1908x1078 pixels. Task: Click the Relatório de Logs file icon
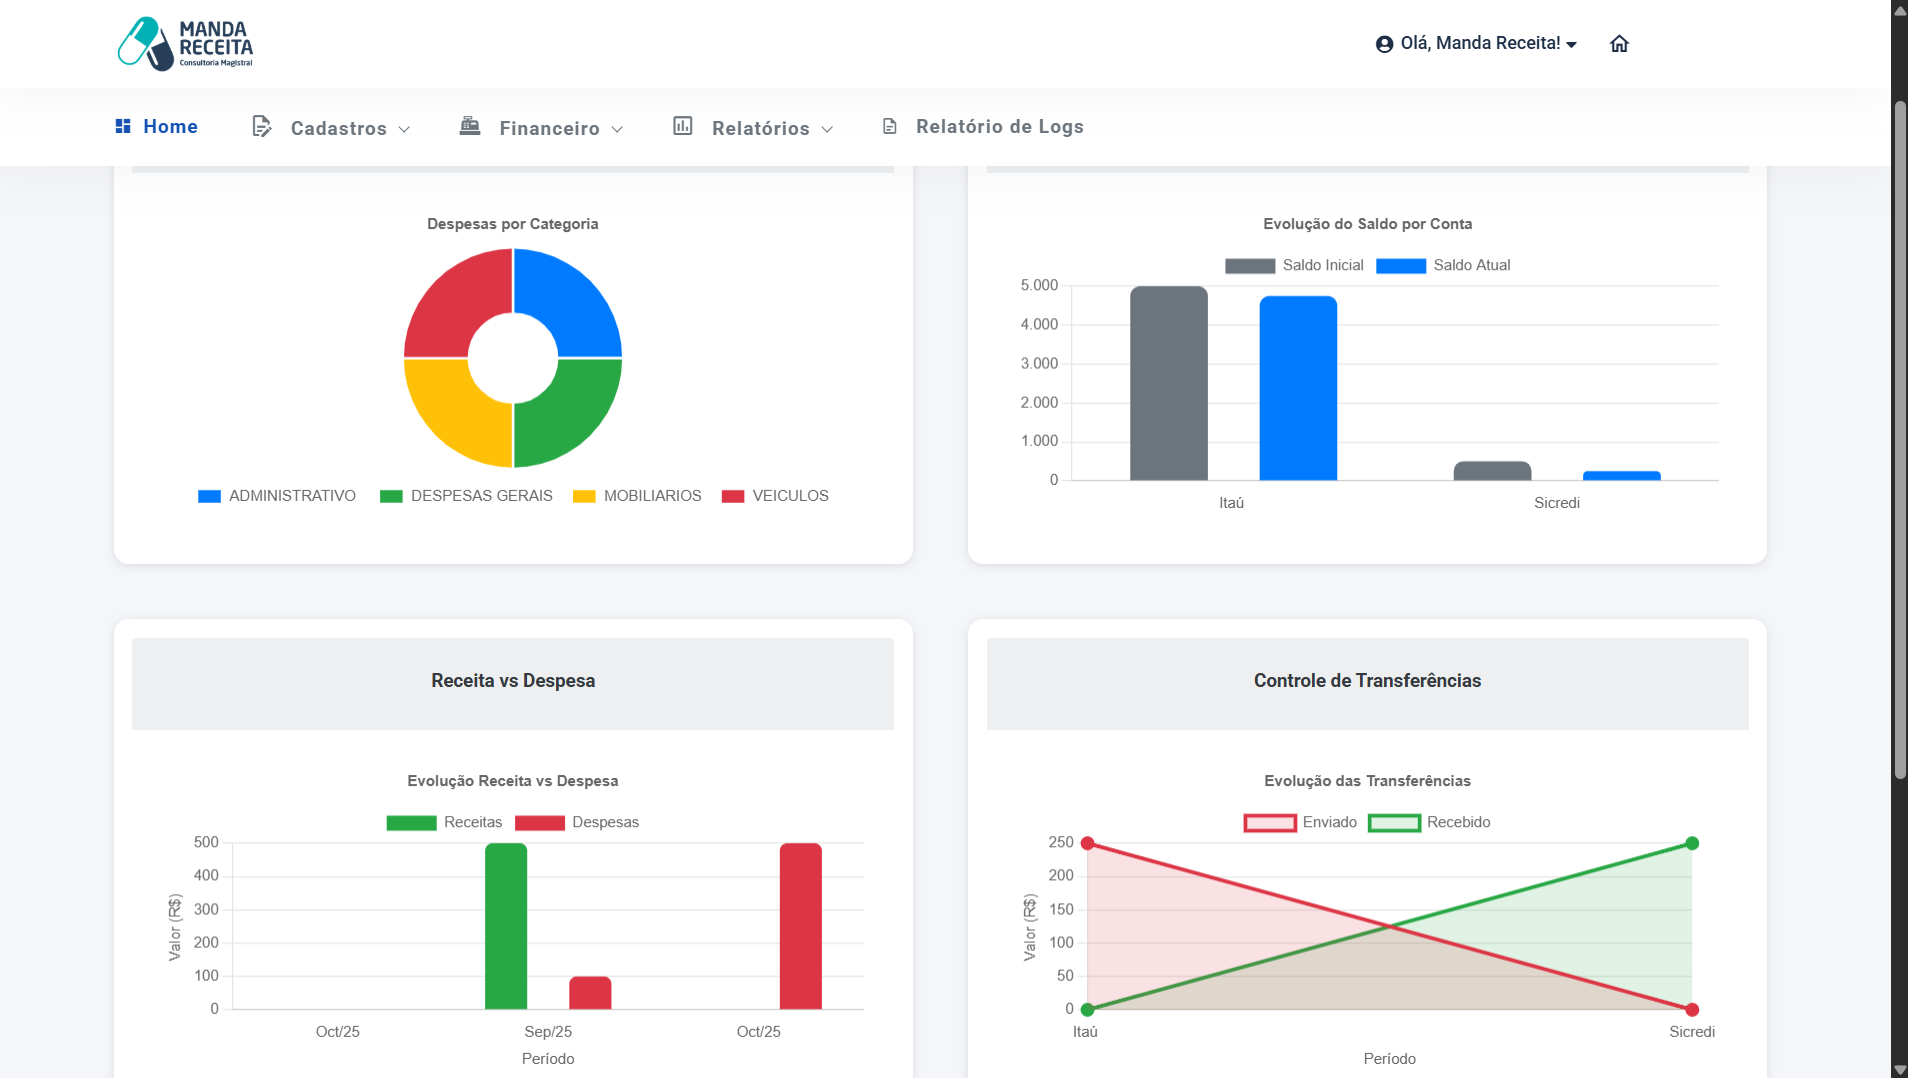coord(890,126)
